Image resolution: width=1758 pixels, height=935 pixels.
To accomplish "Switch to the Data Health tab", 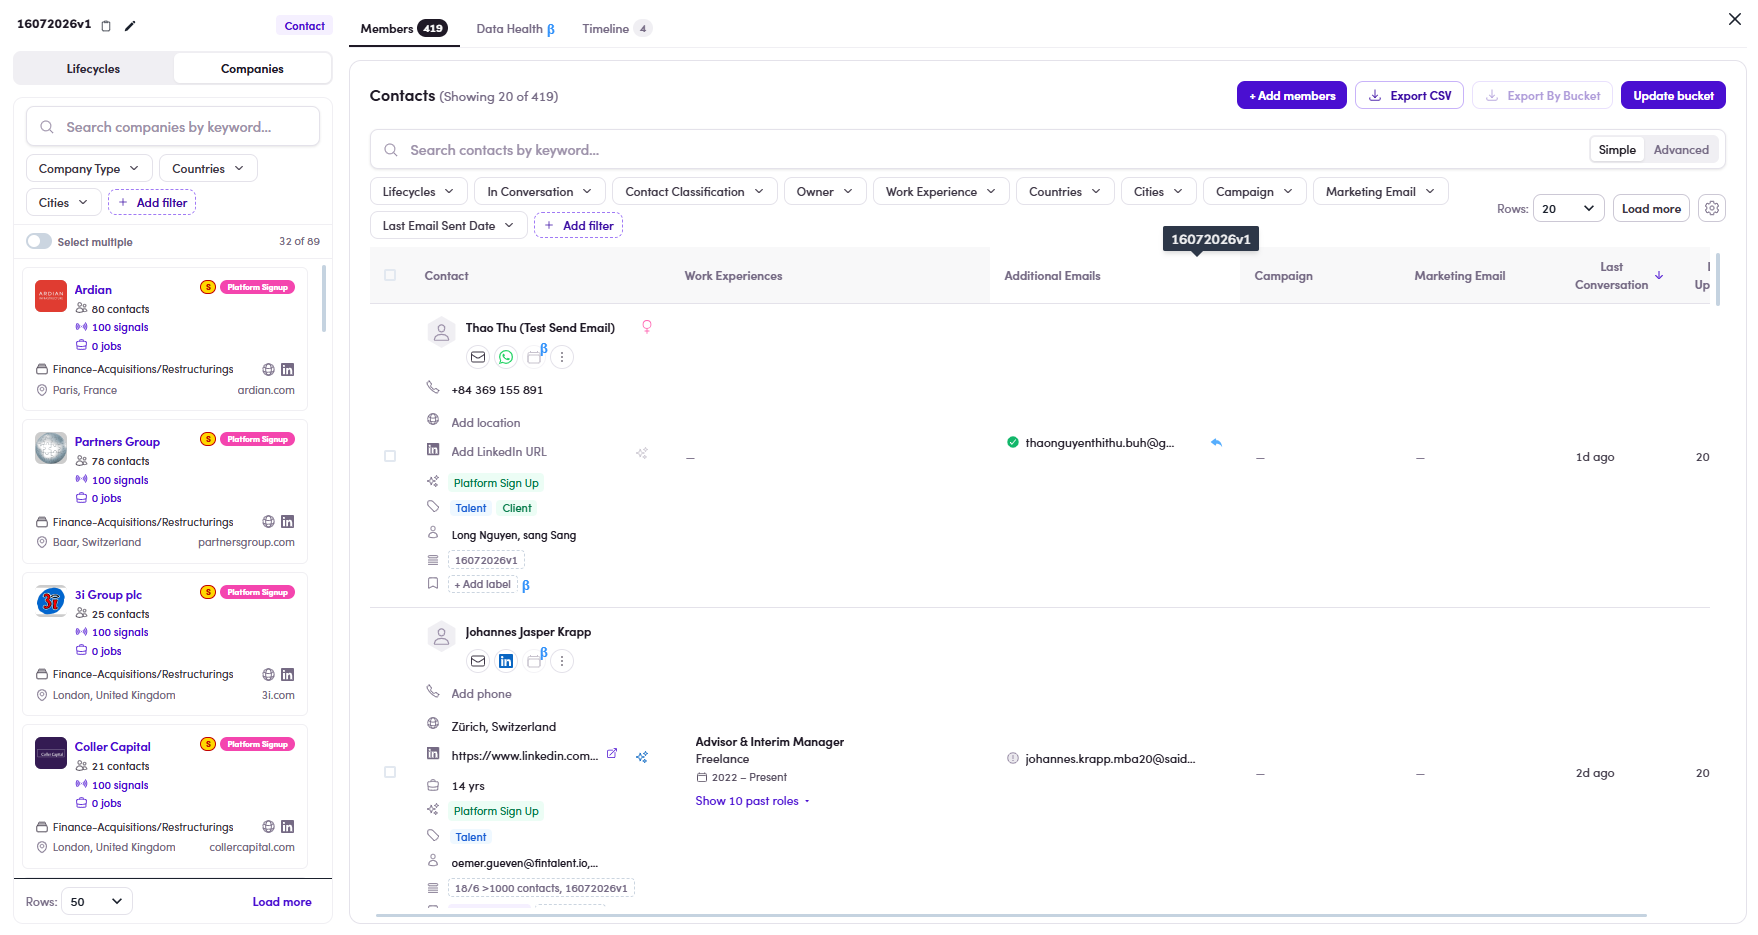I will 515,28.
